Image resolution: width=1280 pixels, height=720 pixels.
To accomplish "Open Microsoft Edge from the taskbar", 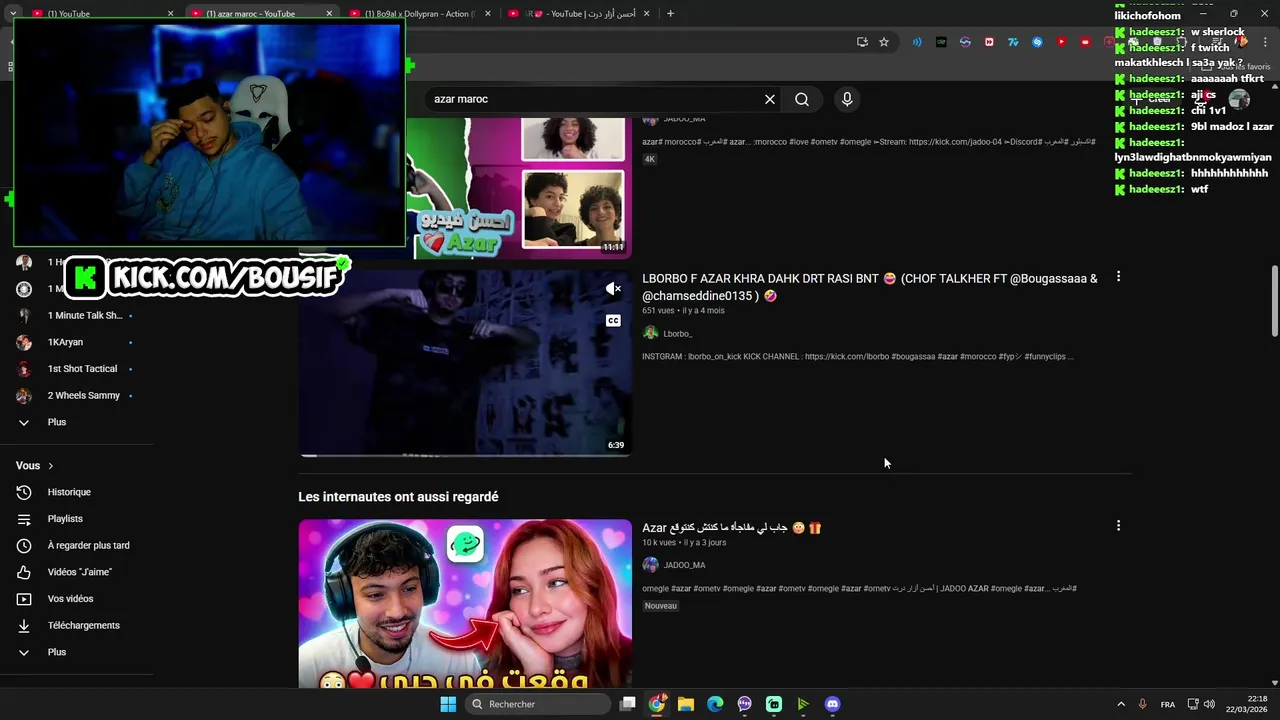I will (x=715, y=704).
